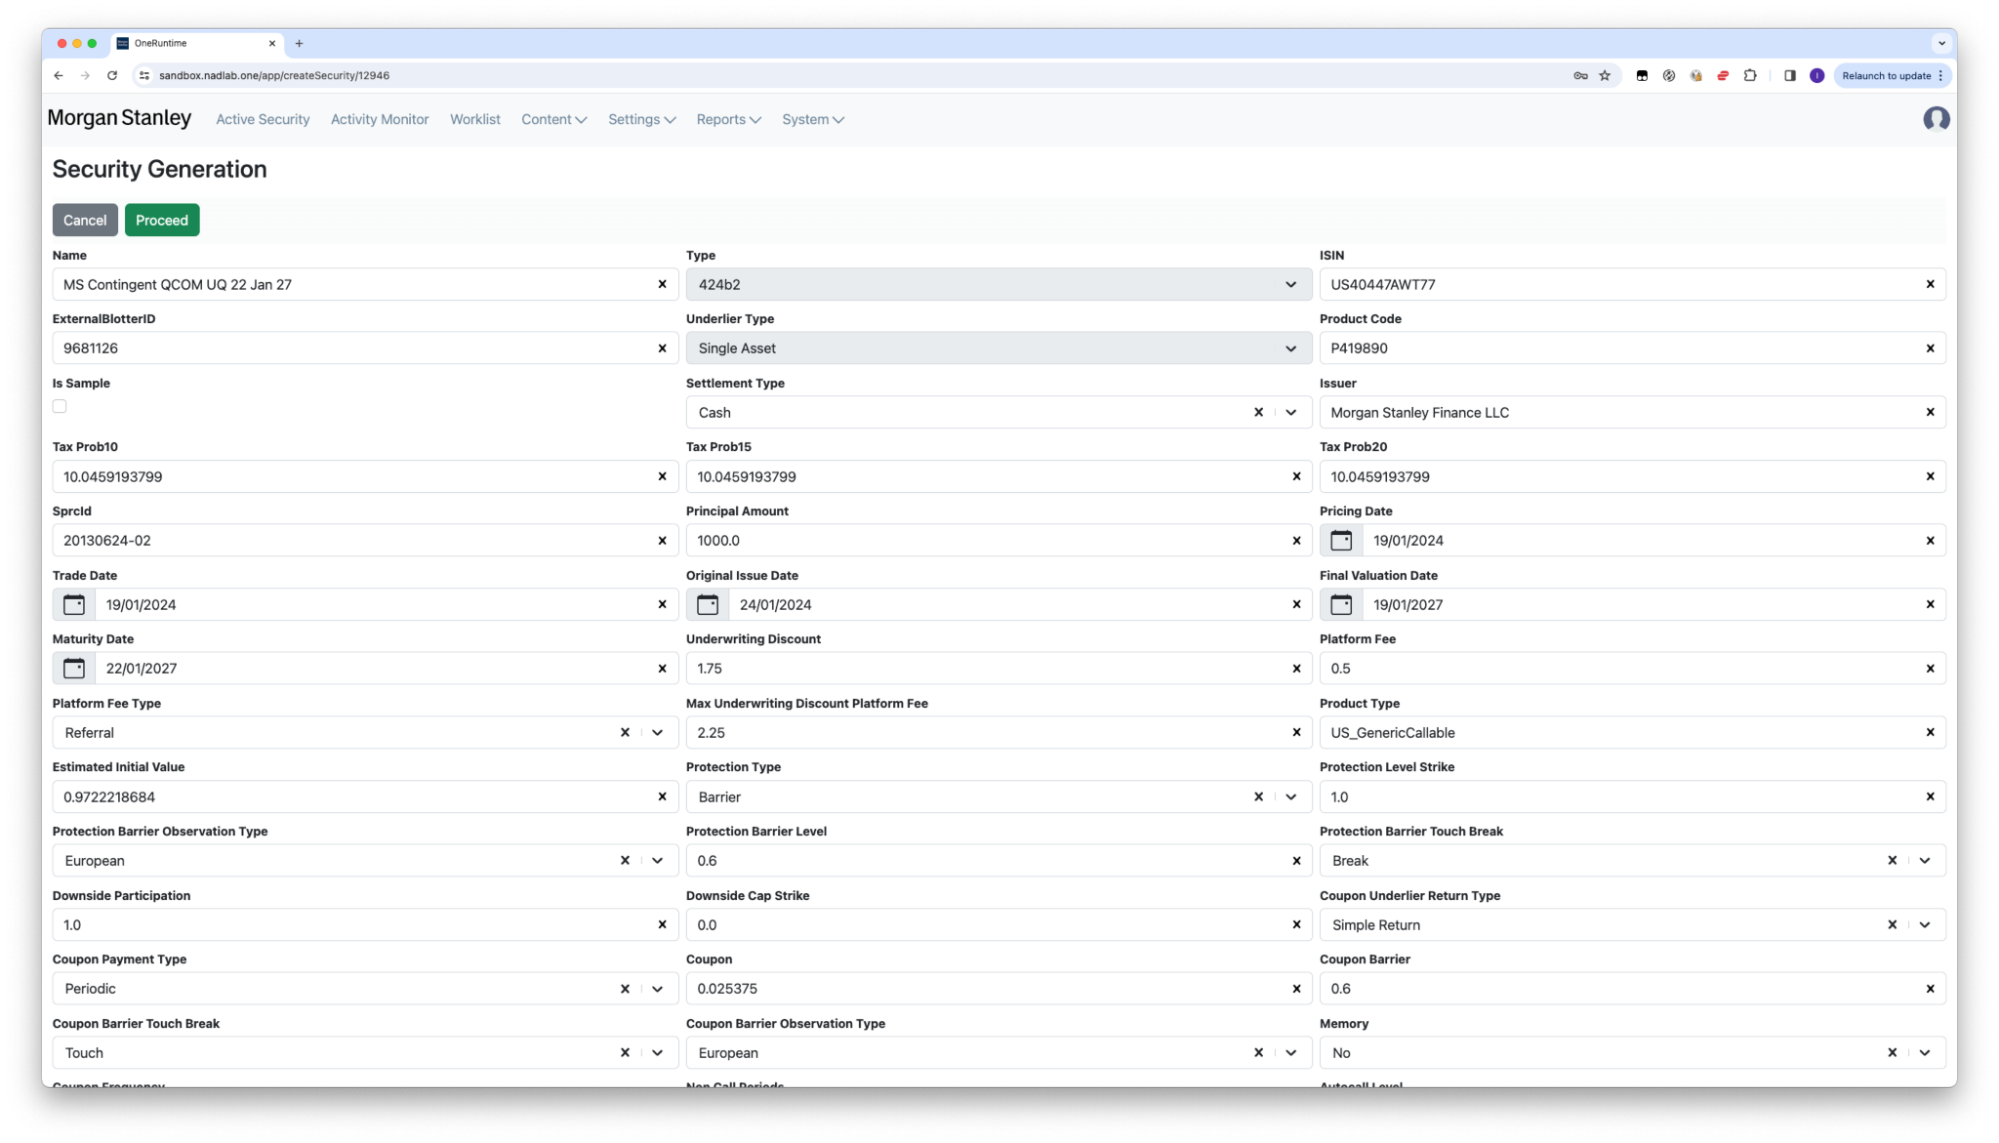Open the Protection Barrier Touch Break dropdown

(x=1923, y=861)
